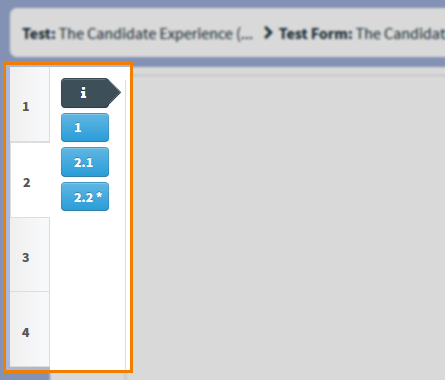
Task: Select the active section 2 tab
Action: pos(30,180)
